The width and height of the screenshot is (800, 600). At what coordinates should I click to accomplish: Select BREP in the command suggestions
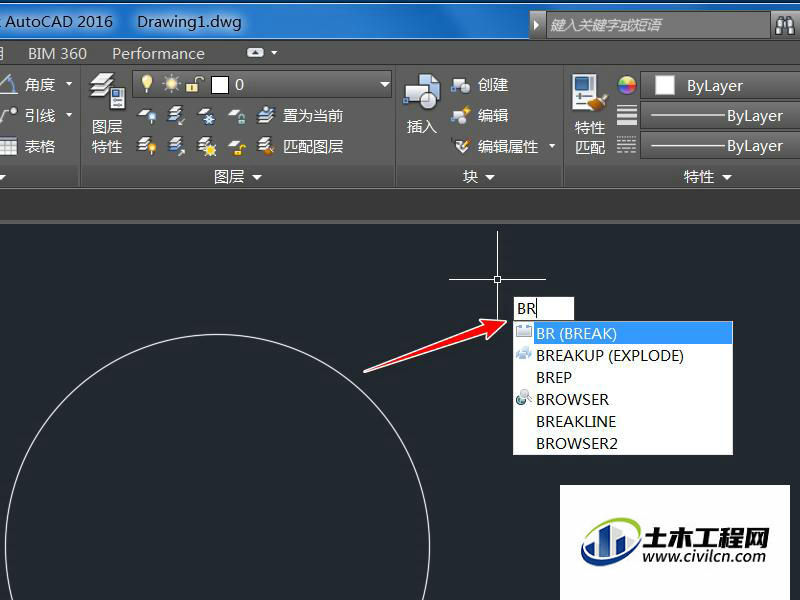click(x=623, y=378)
